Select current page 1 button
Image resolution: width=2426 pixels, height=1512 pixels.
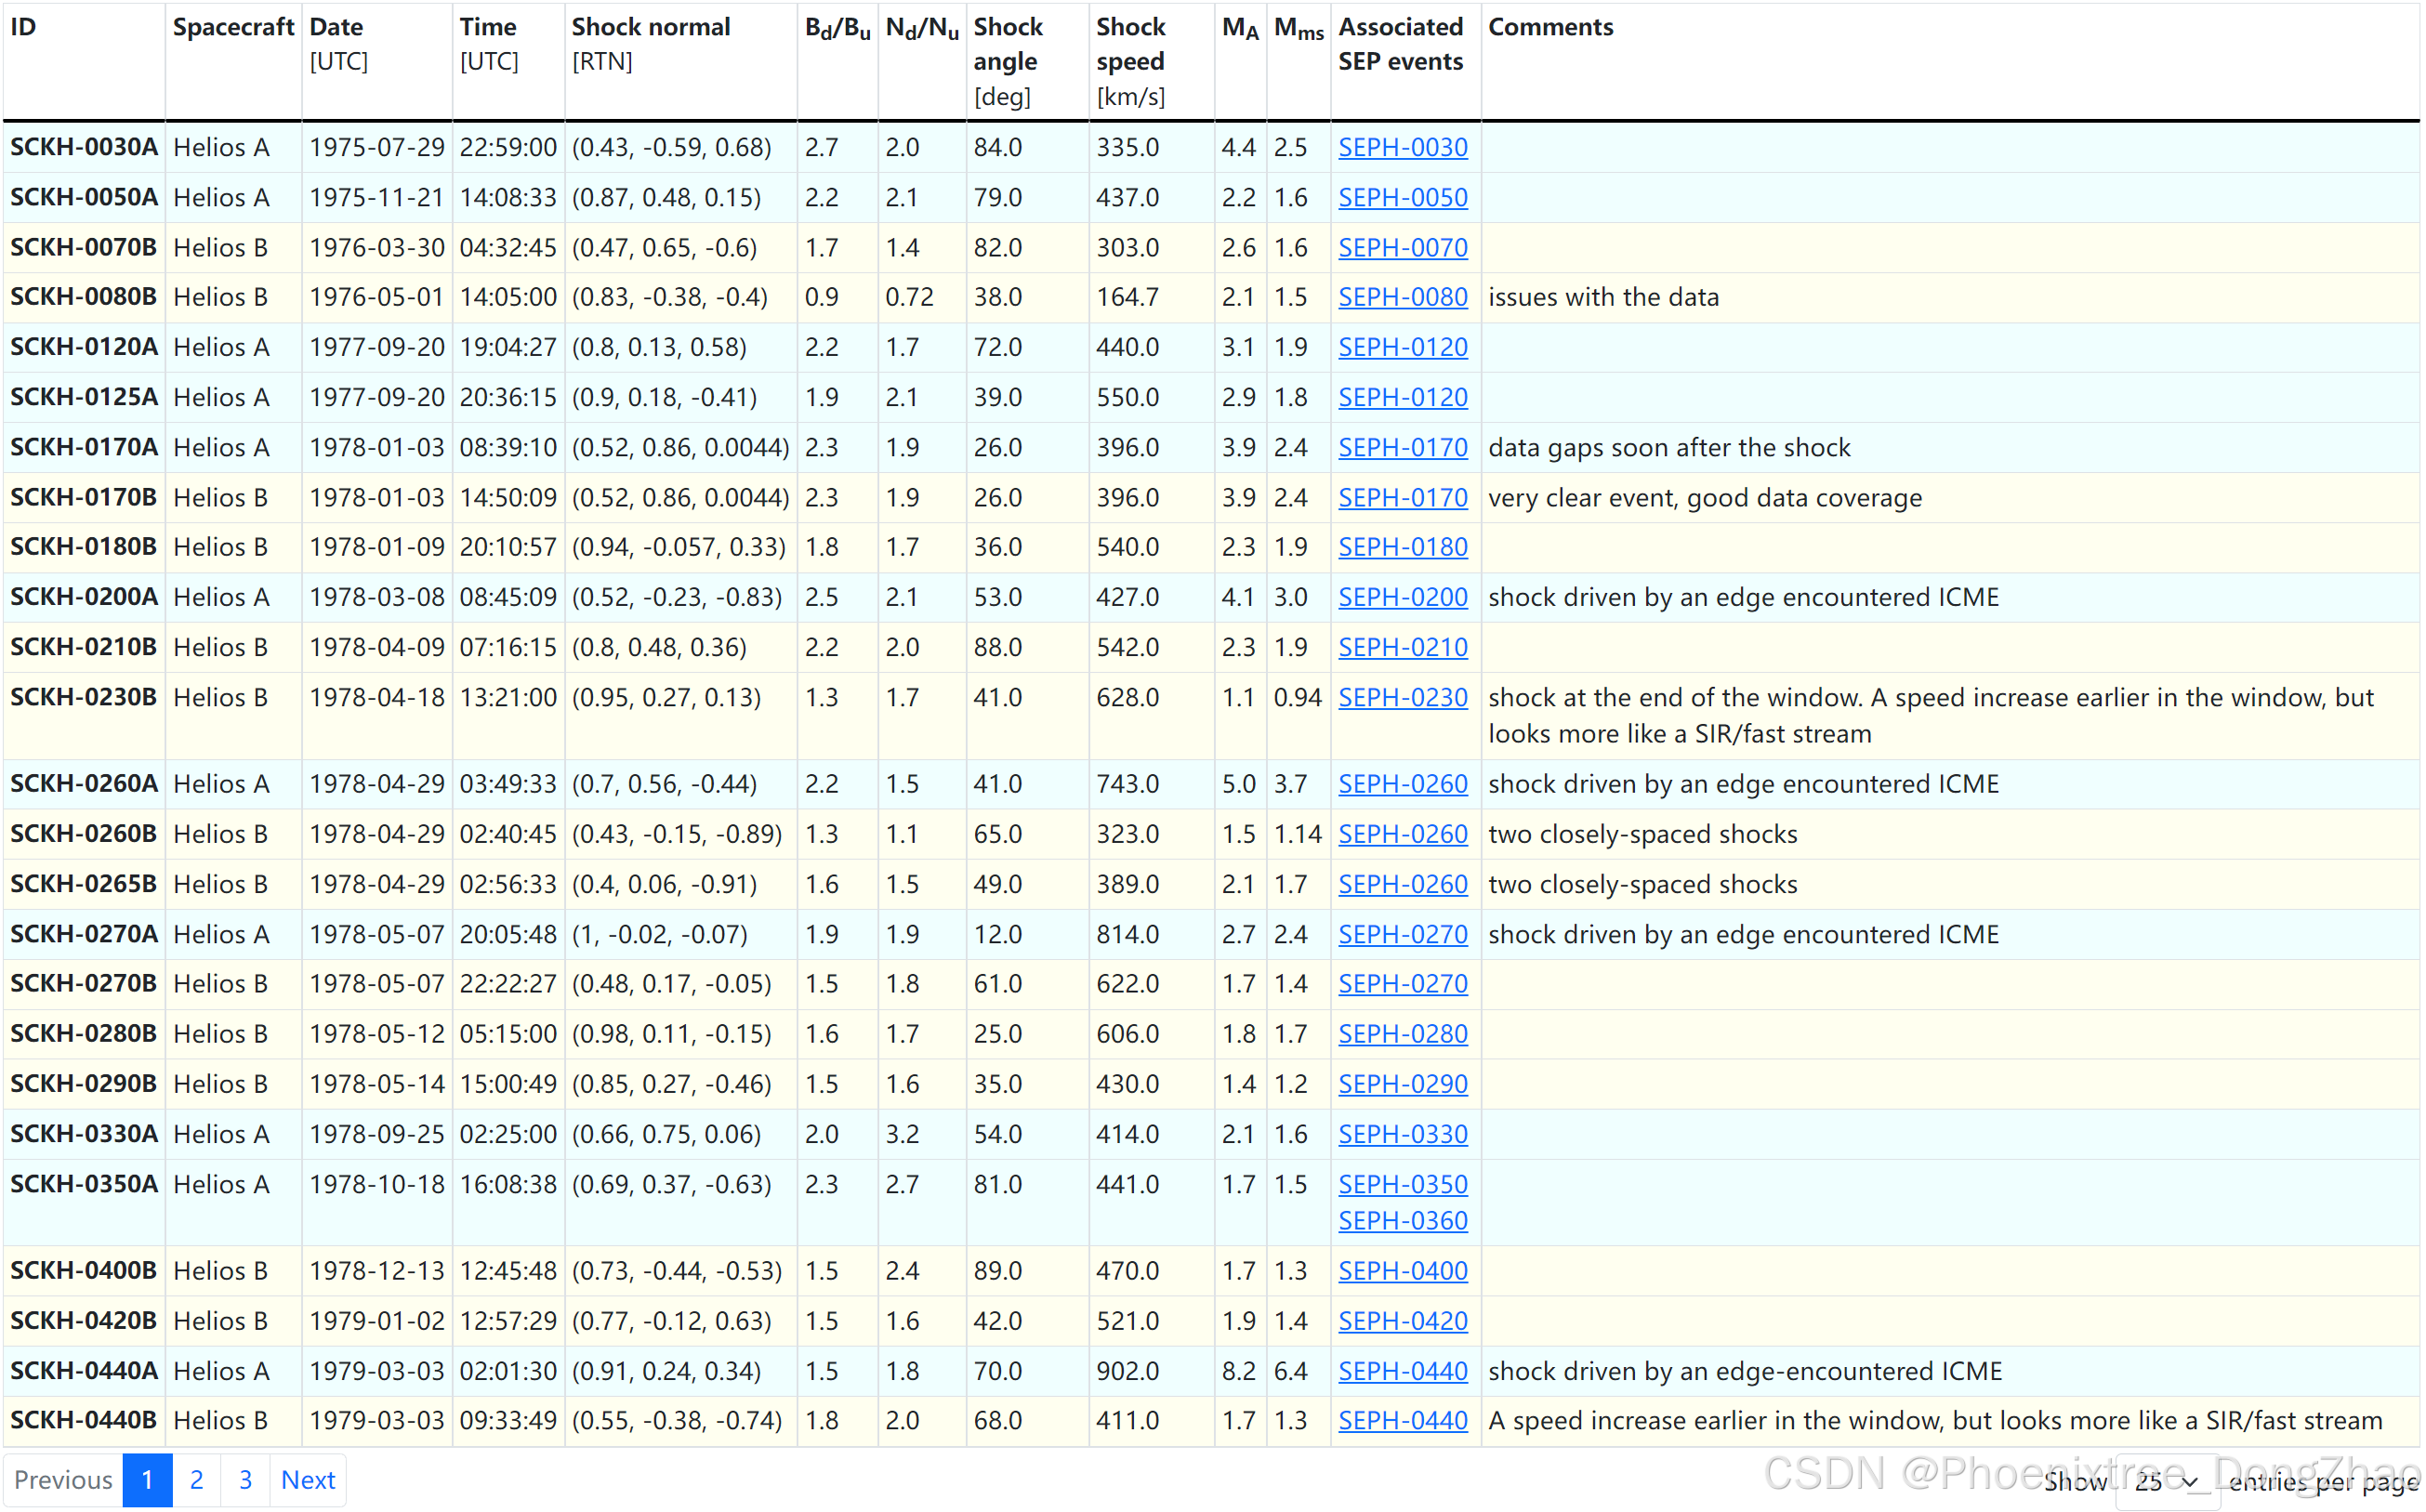147,1479
